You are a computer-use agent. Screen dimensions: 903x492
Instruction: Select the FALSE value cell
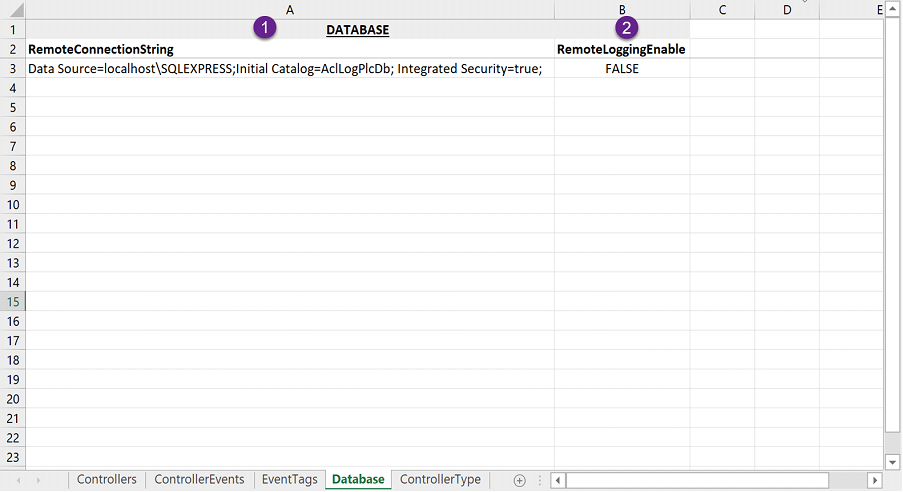click(622, 69)
